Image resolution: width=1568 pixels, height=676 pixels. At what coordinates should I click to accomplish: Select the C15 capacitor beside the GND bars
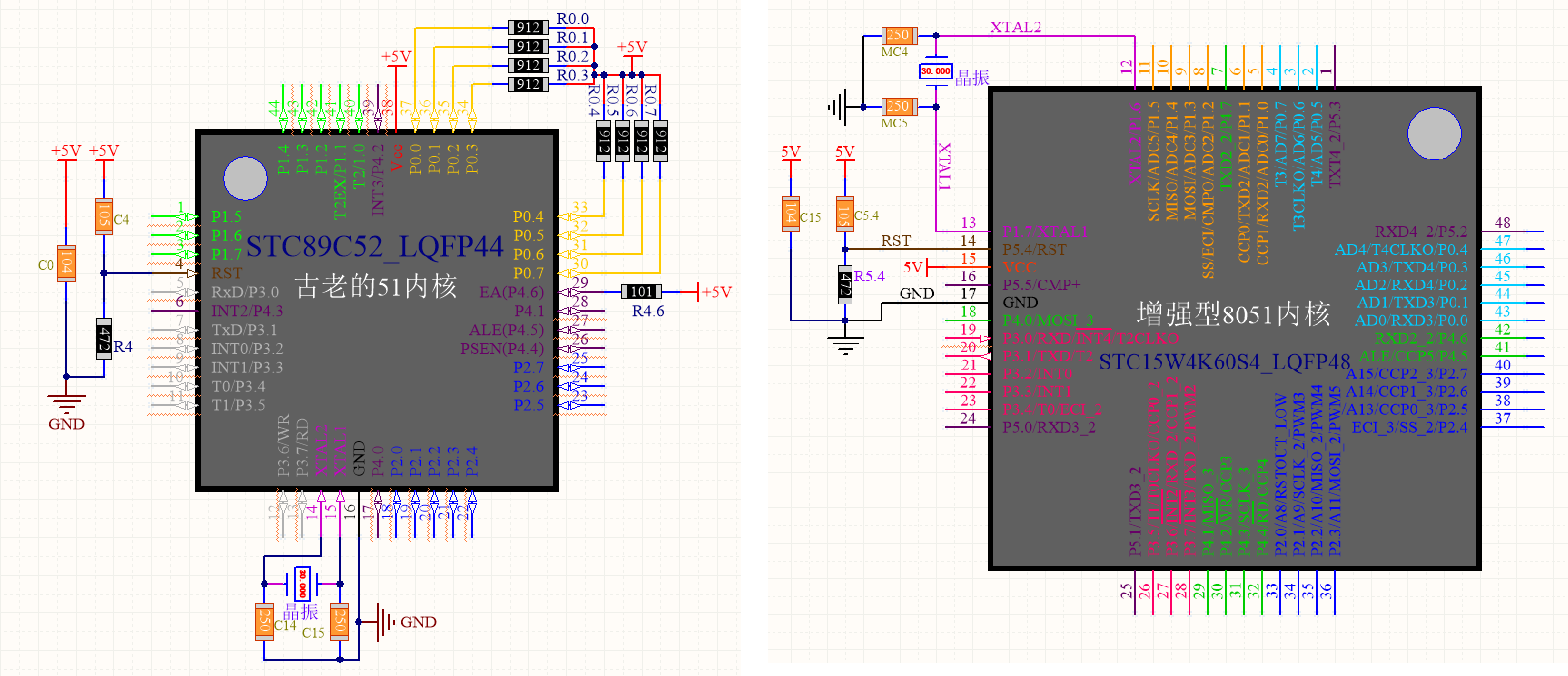pos(341,623)
